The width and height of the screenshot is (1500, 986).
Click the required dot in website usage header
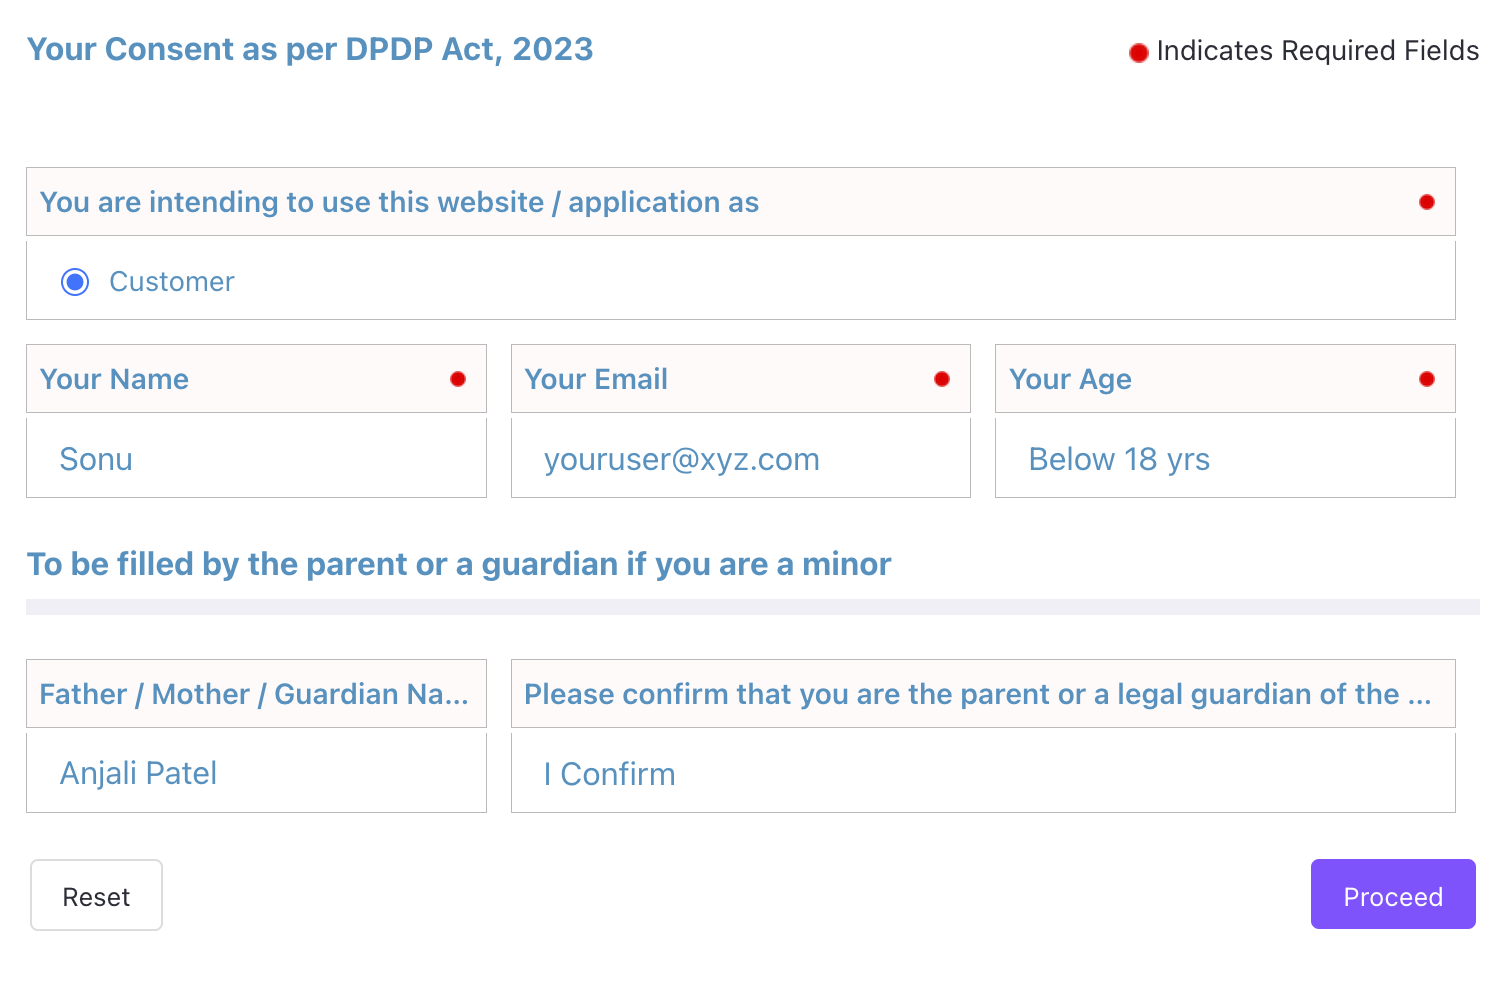(1427, 202)
